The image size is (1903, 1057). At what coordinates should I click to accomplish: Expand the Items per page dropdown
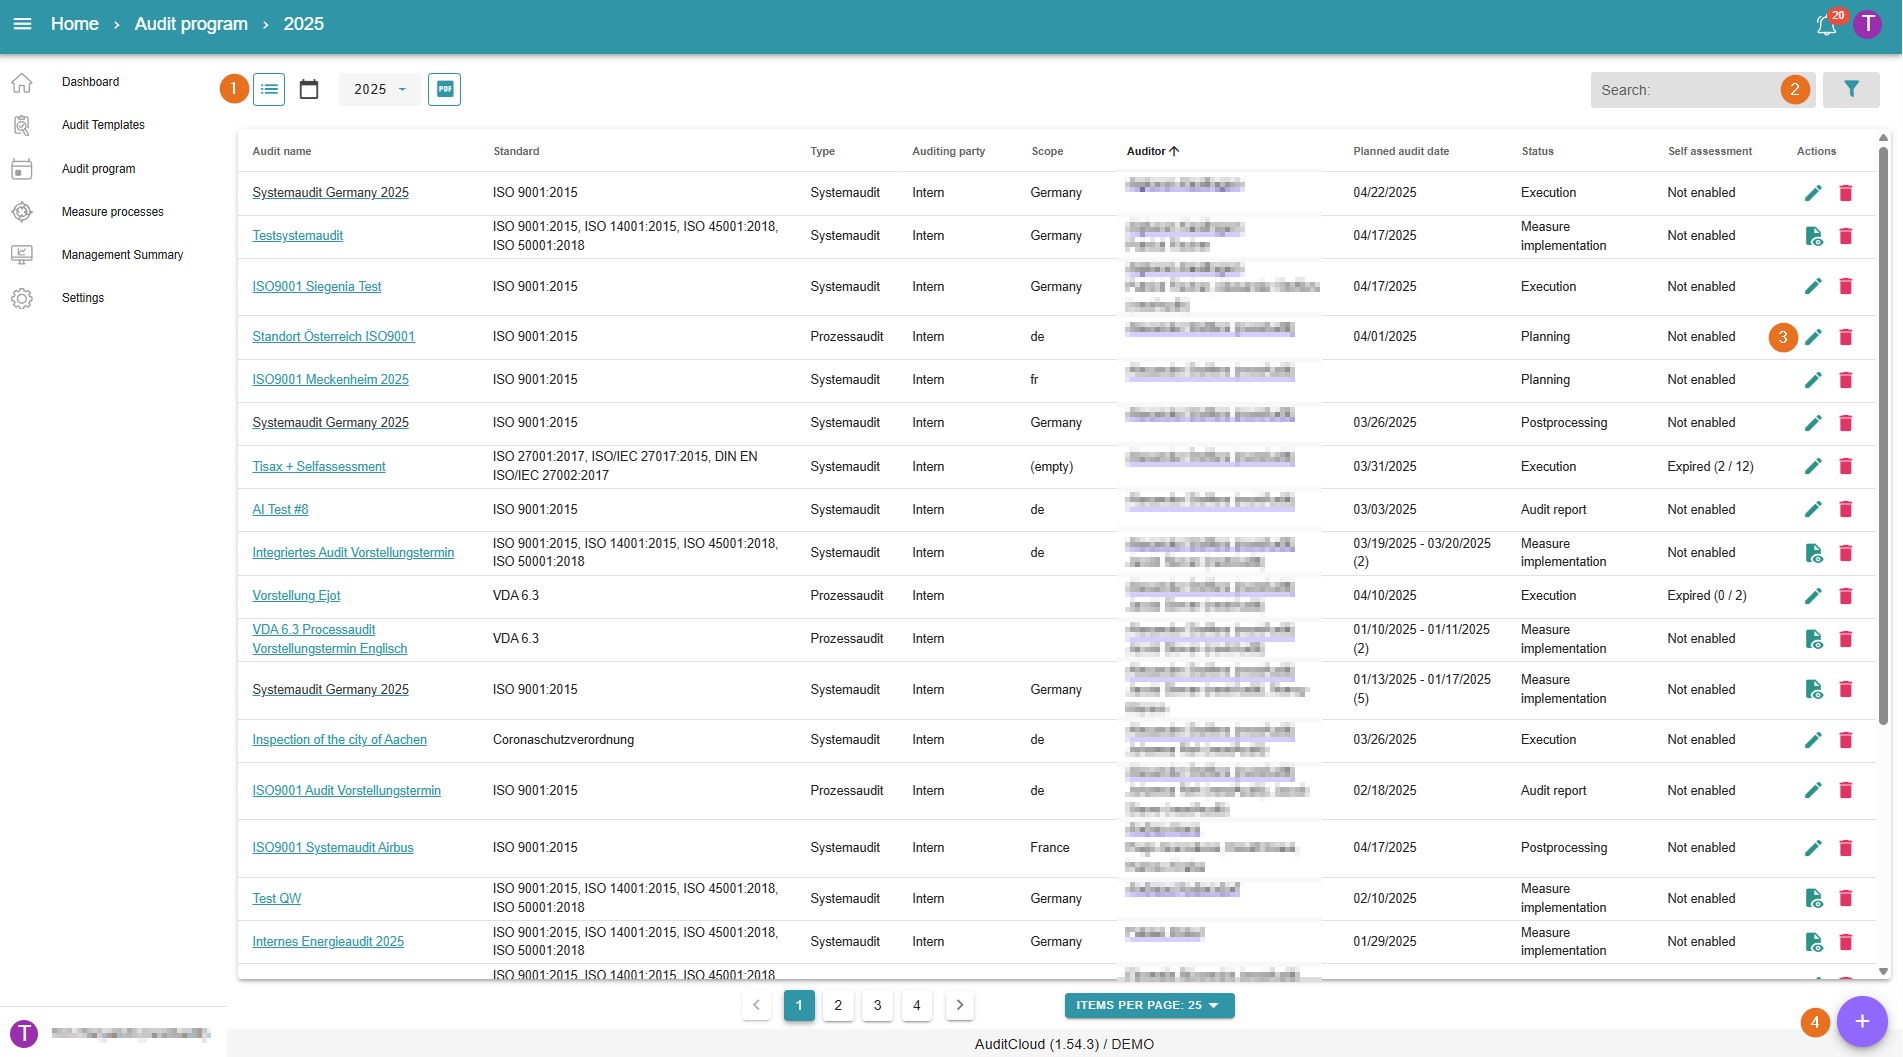pos(1148,1006)
